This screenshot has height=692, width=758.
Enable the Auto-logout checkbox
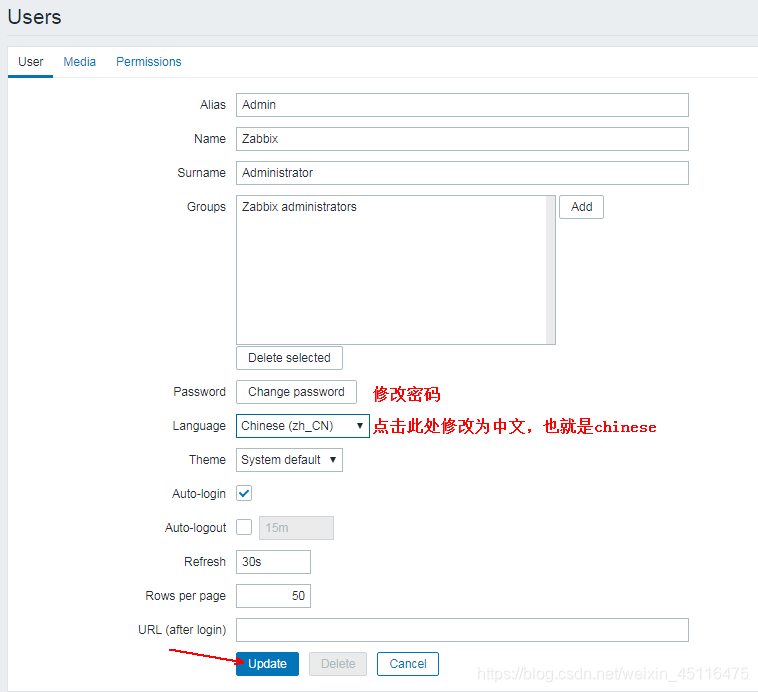[x=244, y=527]
